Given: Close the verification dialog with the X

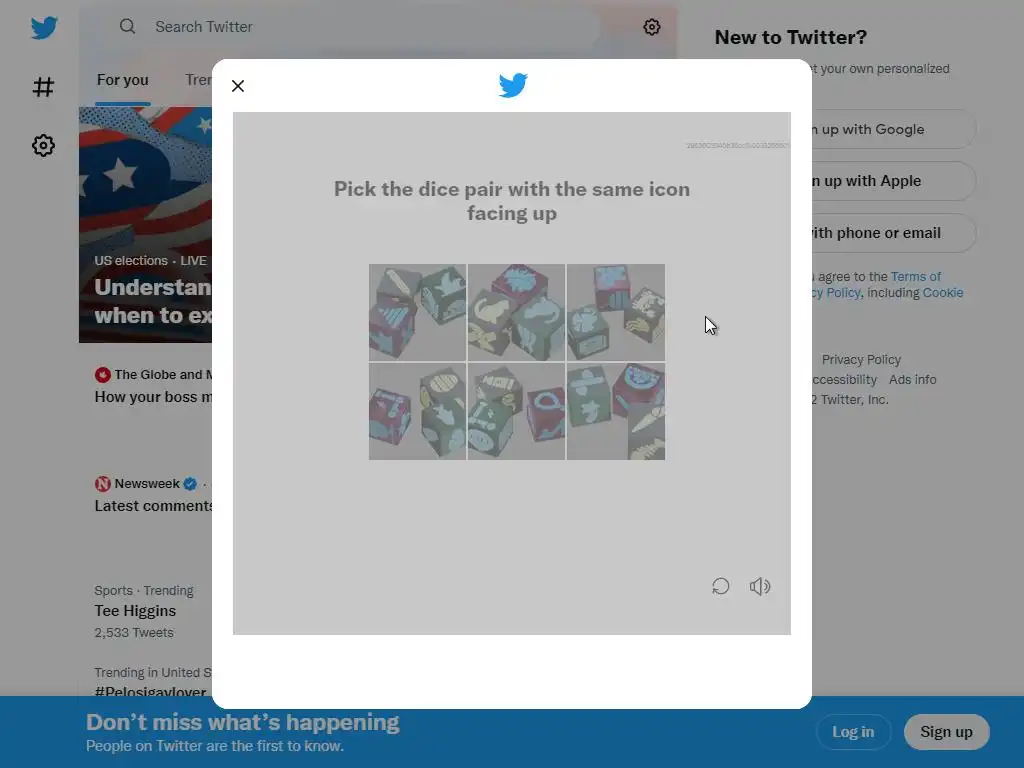Looking at the screenshot, I should (x=238, y=86).
